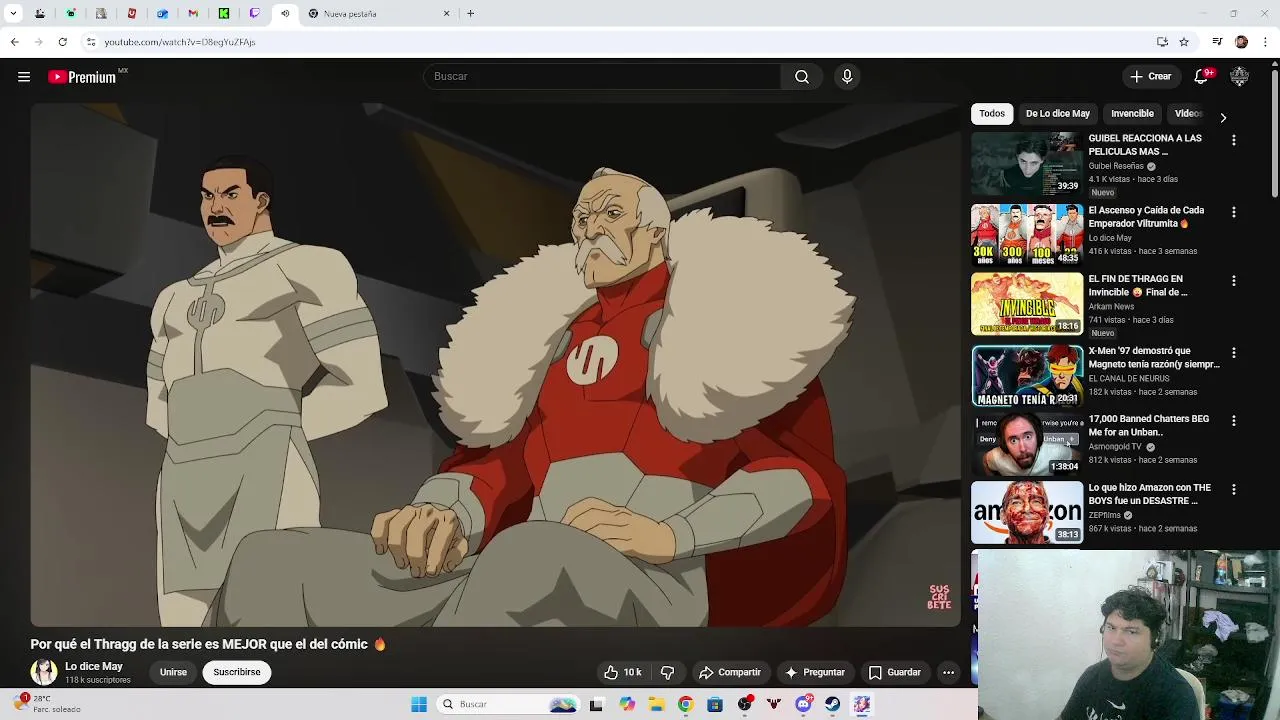
Task: Subscribe with the Suscribirse button
Action: 237,672
